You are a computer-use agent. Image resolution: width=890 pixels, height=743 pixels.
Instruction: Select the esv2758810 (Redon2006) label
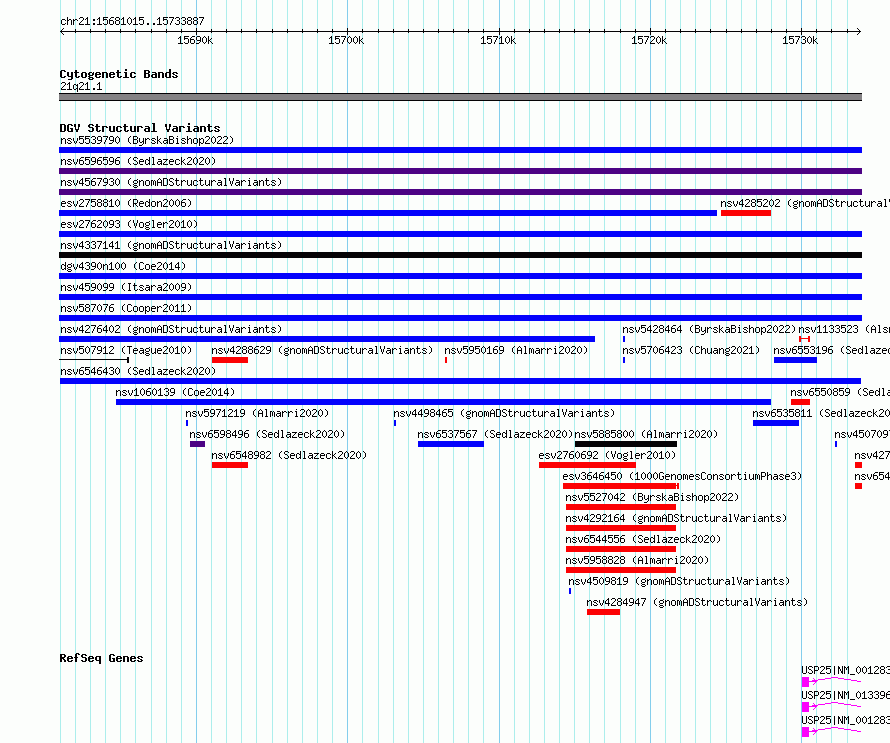pyautogui.click(x=126, y=203)
